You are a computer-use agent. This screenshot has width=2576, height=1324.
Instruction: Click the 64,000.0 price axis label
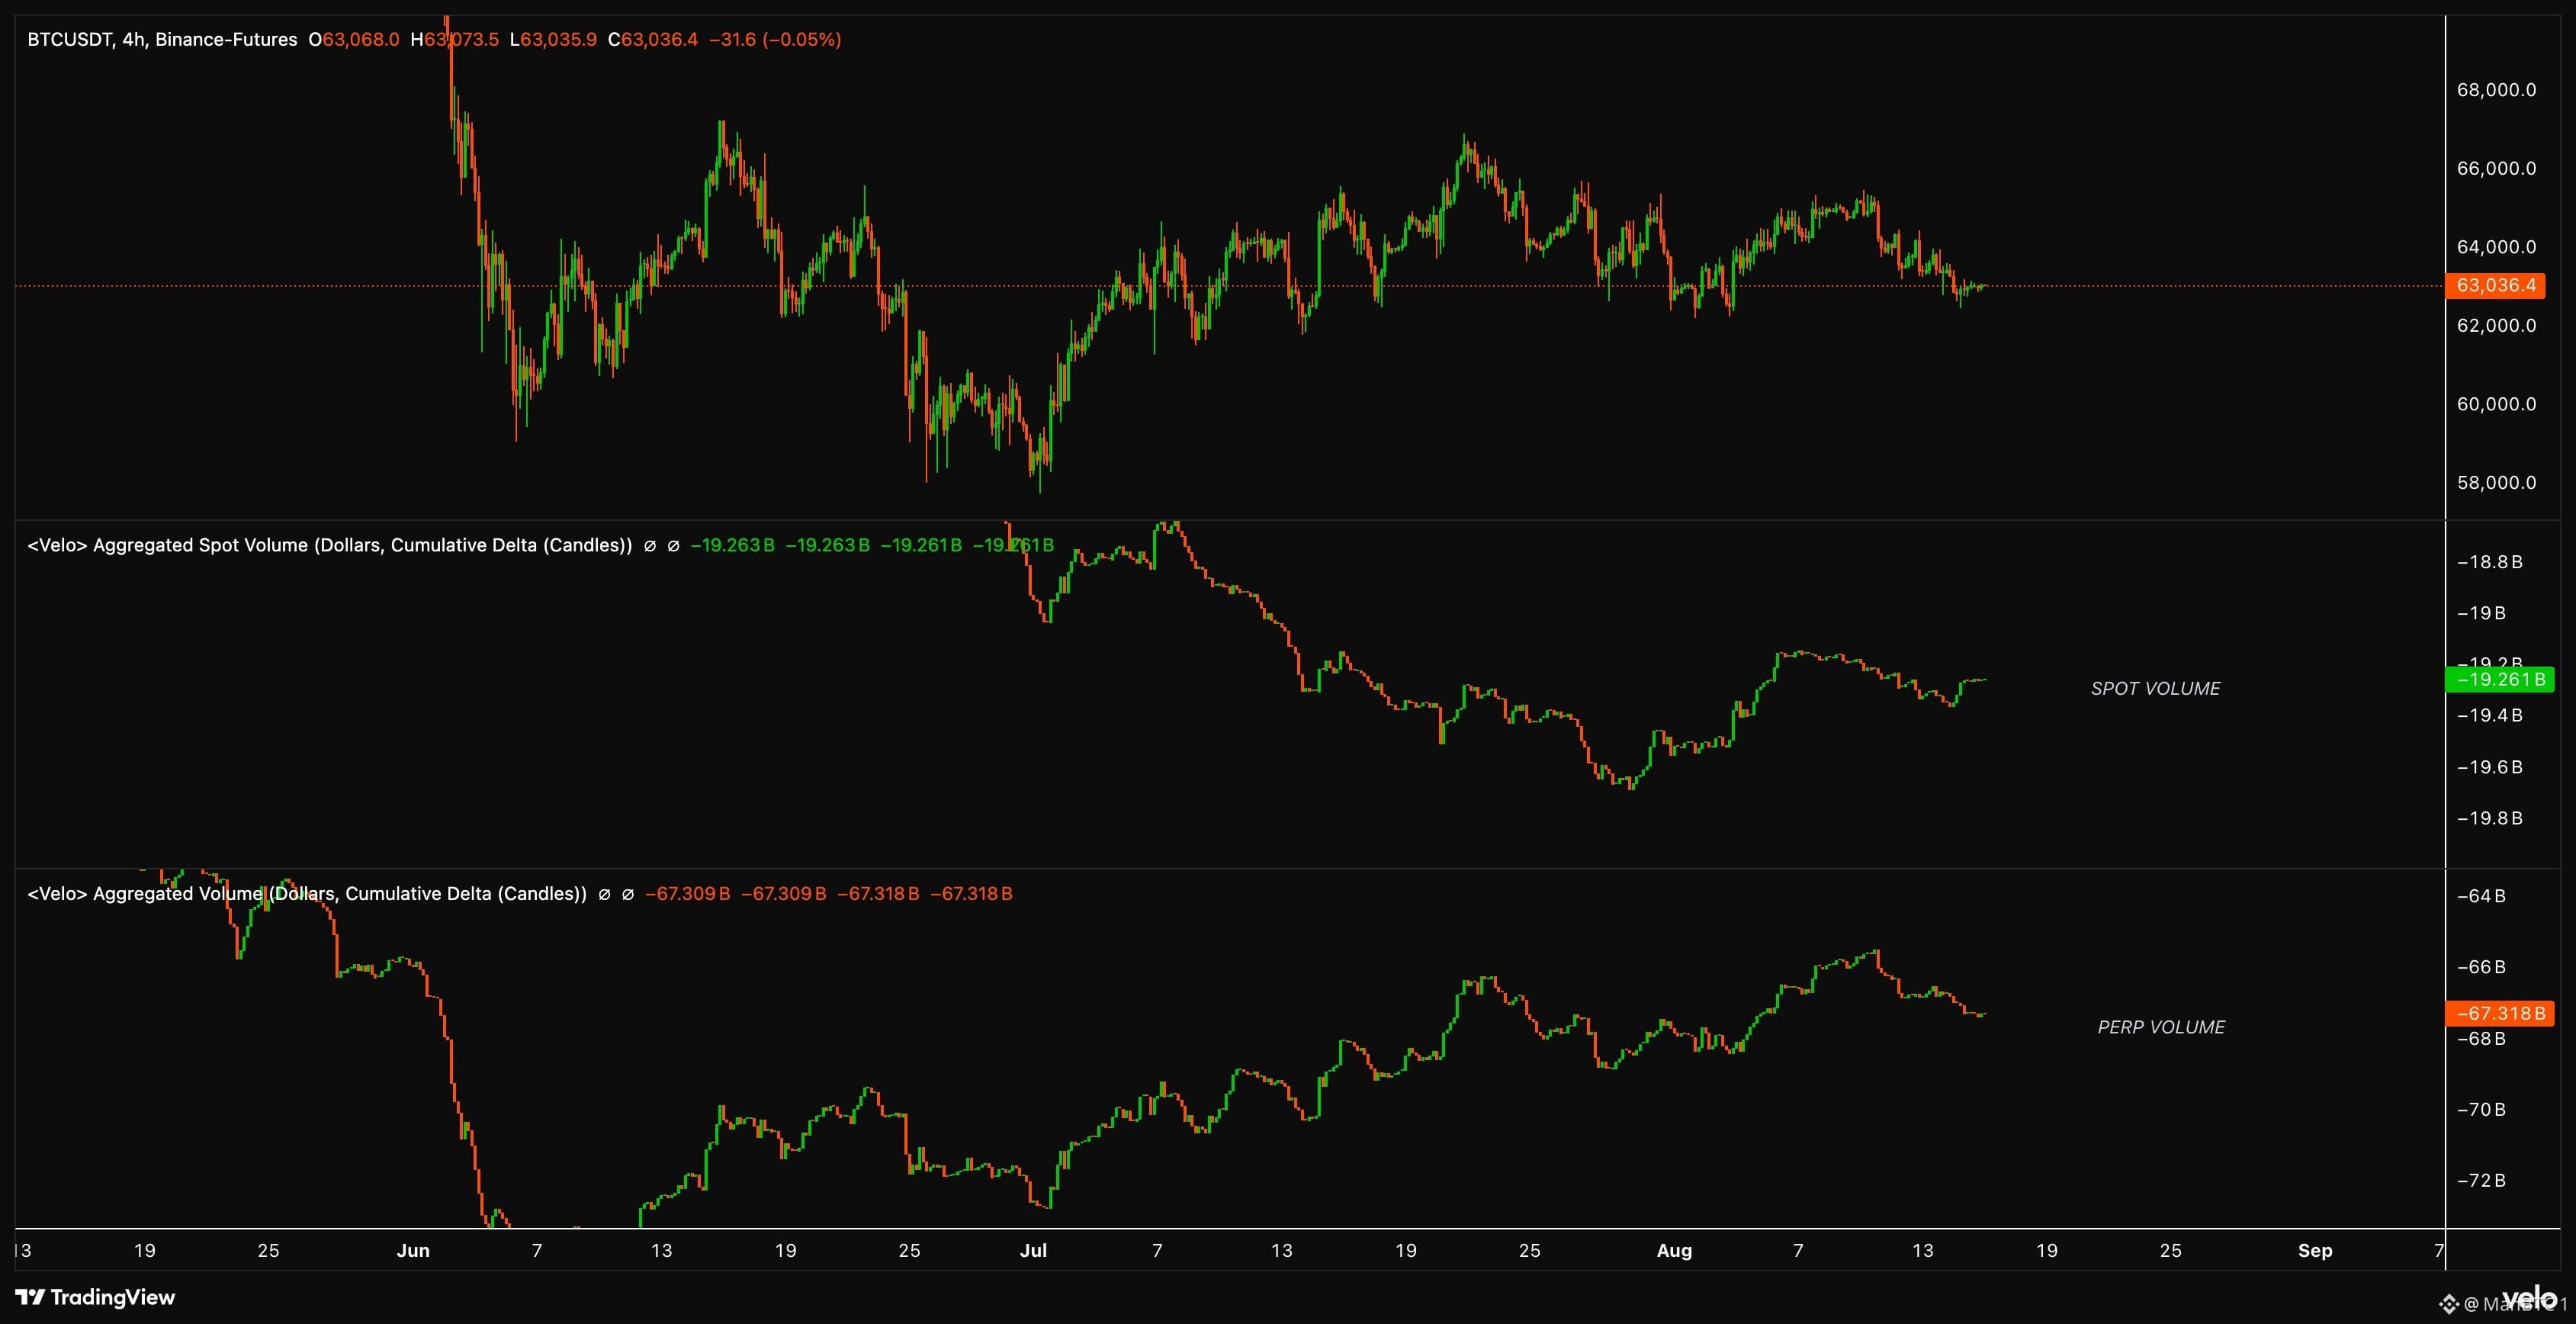pyautogui.click(x=2496, y=247)
